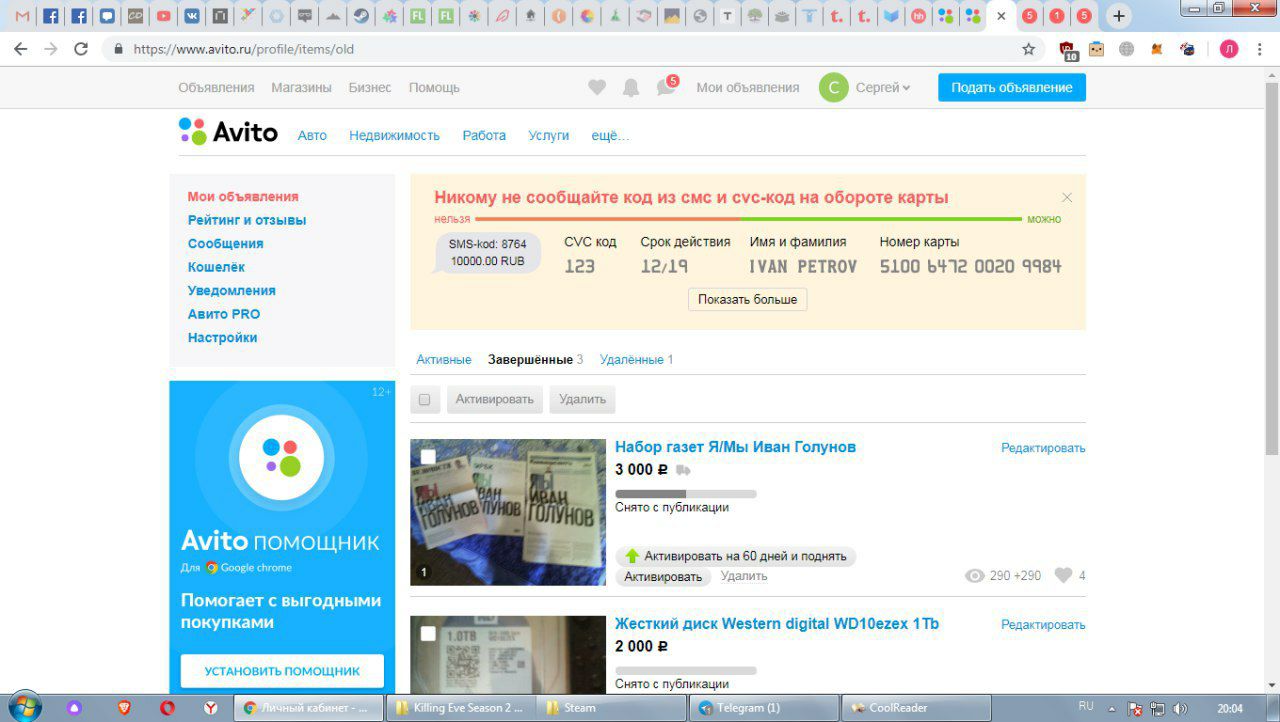Click the Удалить button in the bulk toolbar
This screenshot has height=722, width=1280.
(582, 399)
